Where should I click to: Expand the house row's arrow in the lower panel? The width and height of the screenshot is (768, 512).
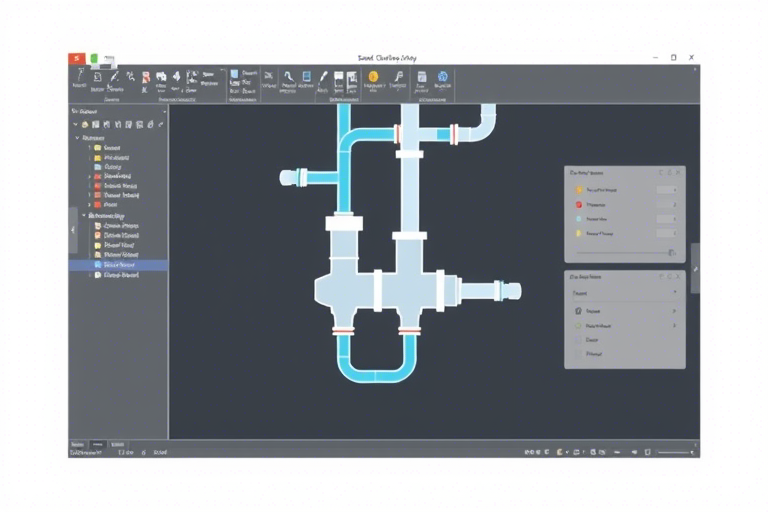point(674,311)
